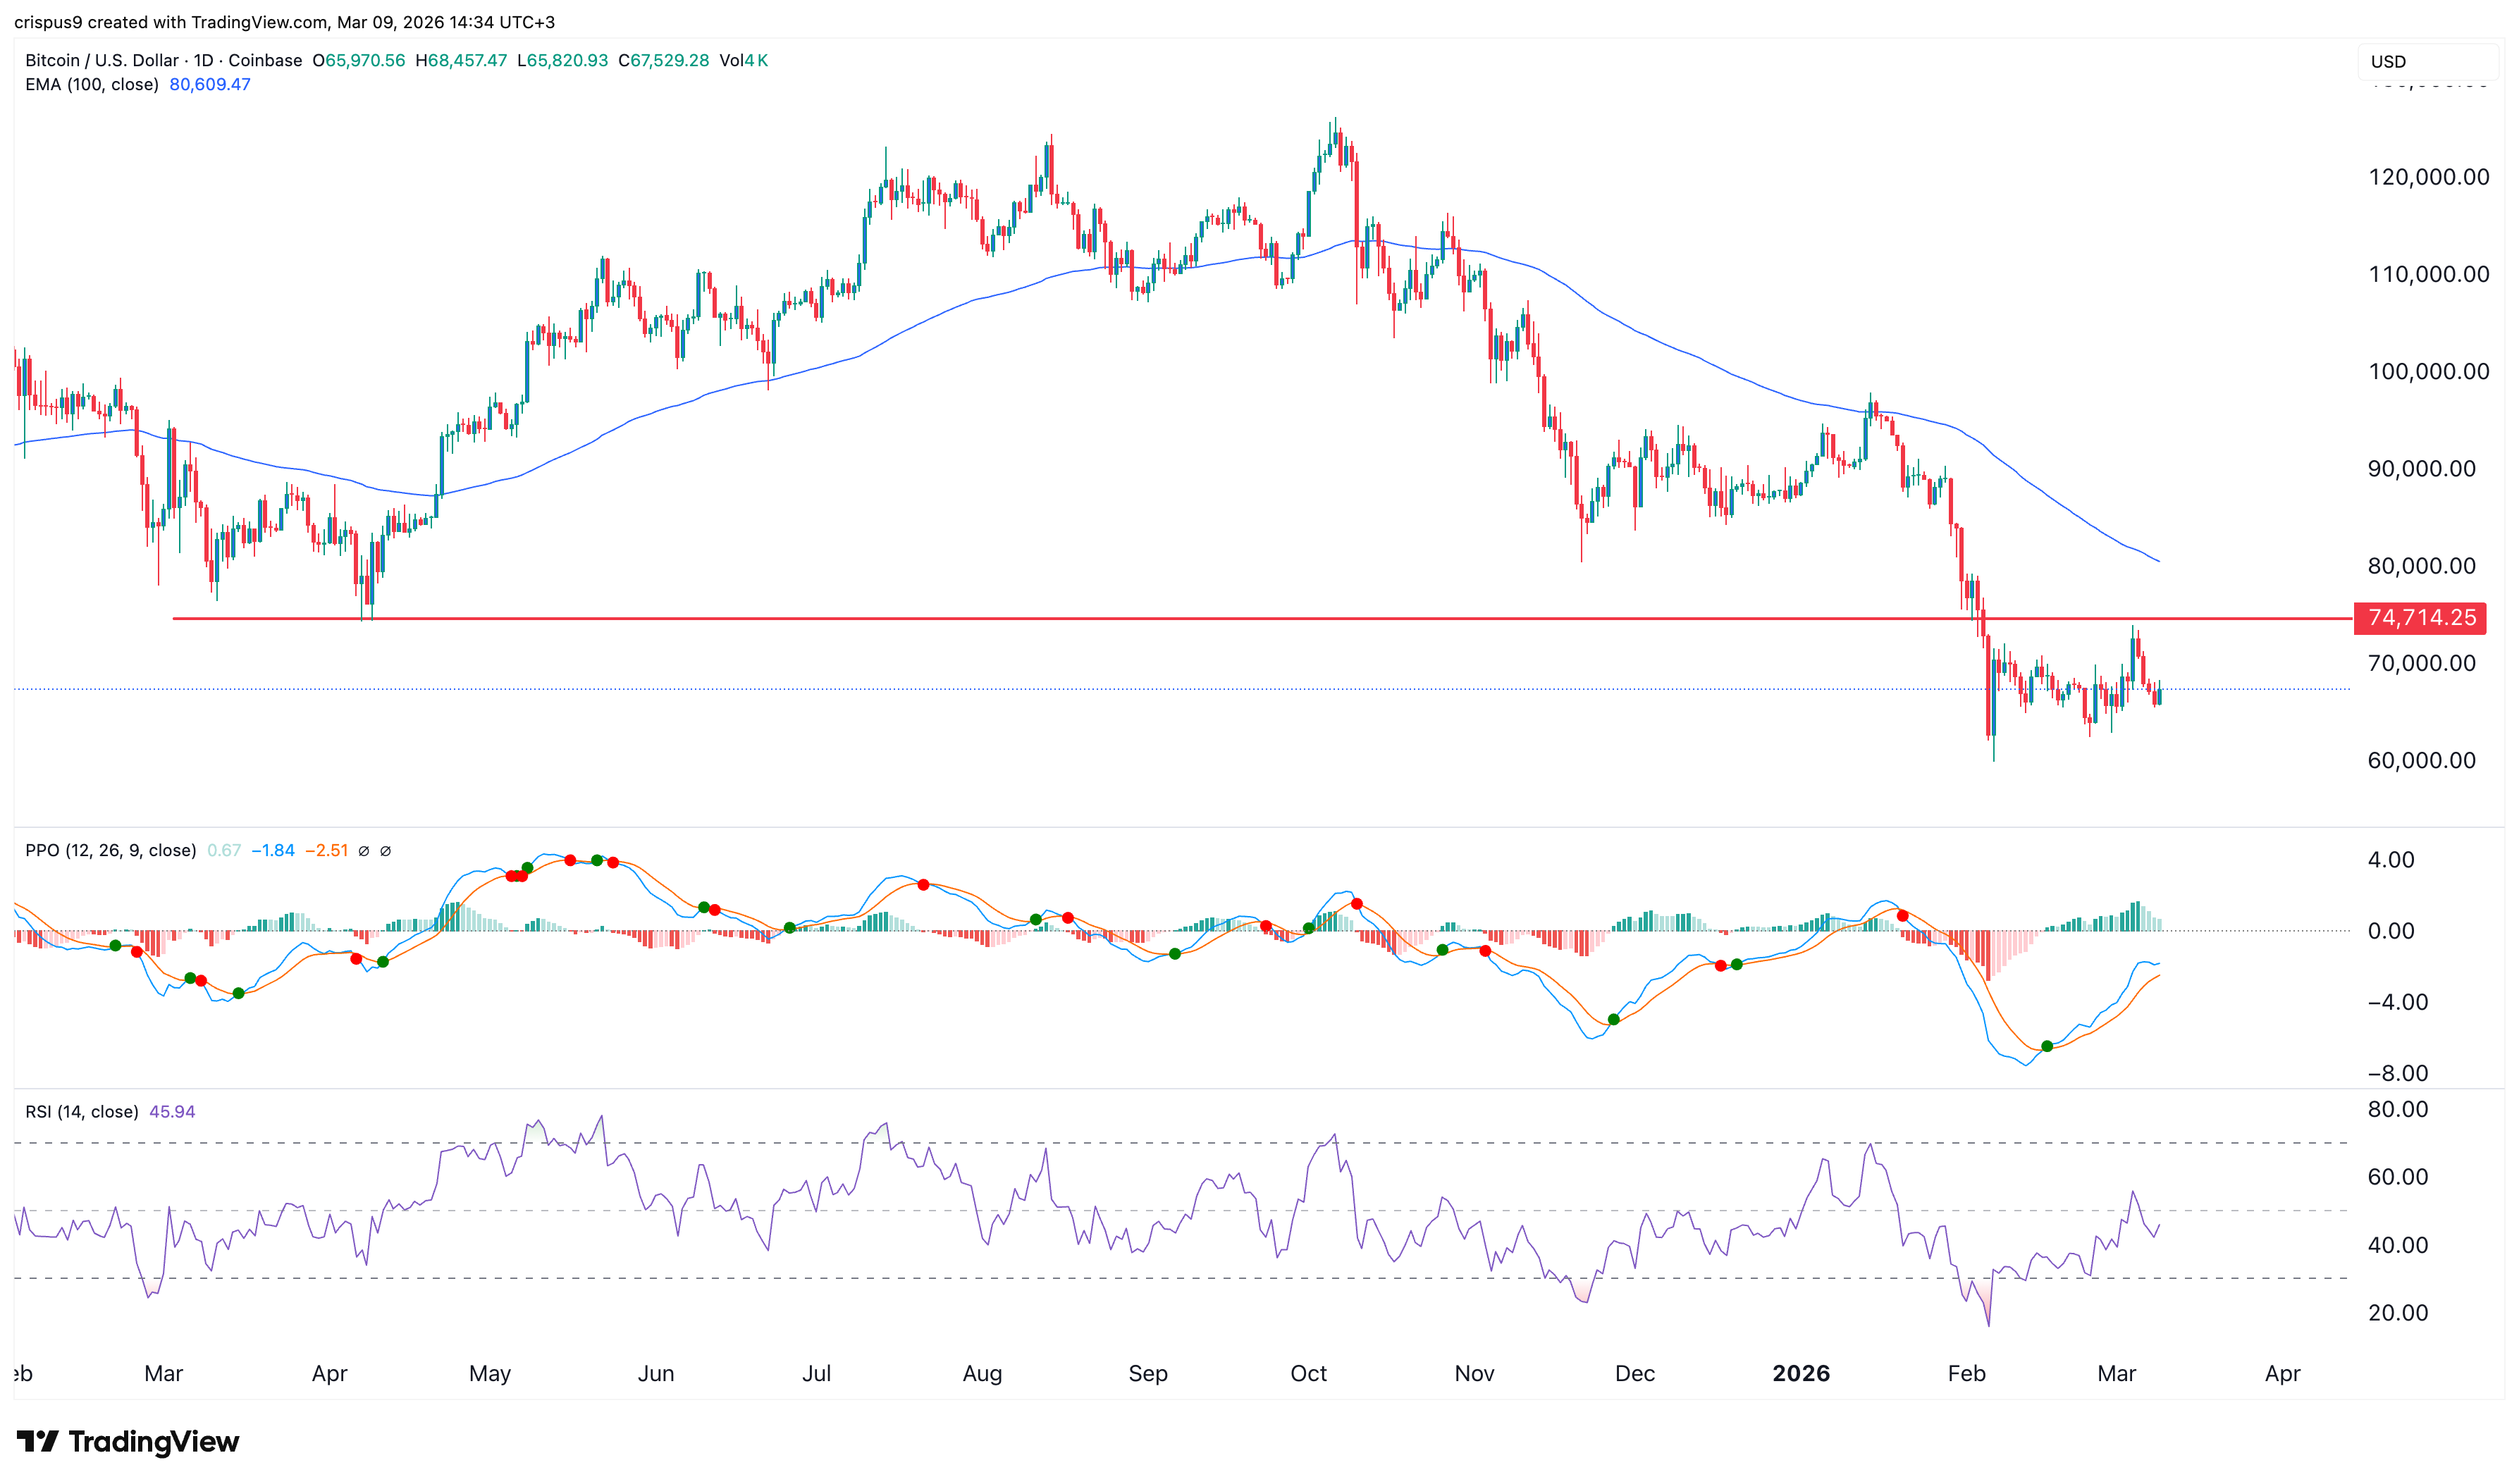Click the TradingView wordmark text
Viewport: 2519px width, 1484px height.
pyautogui.click(x=154, y=1441)
